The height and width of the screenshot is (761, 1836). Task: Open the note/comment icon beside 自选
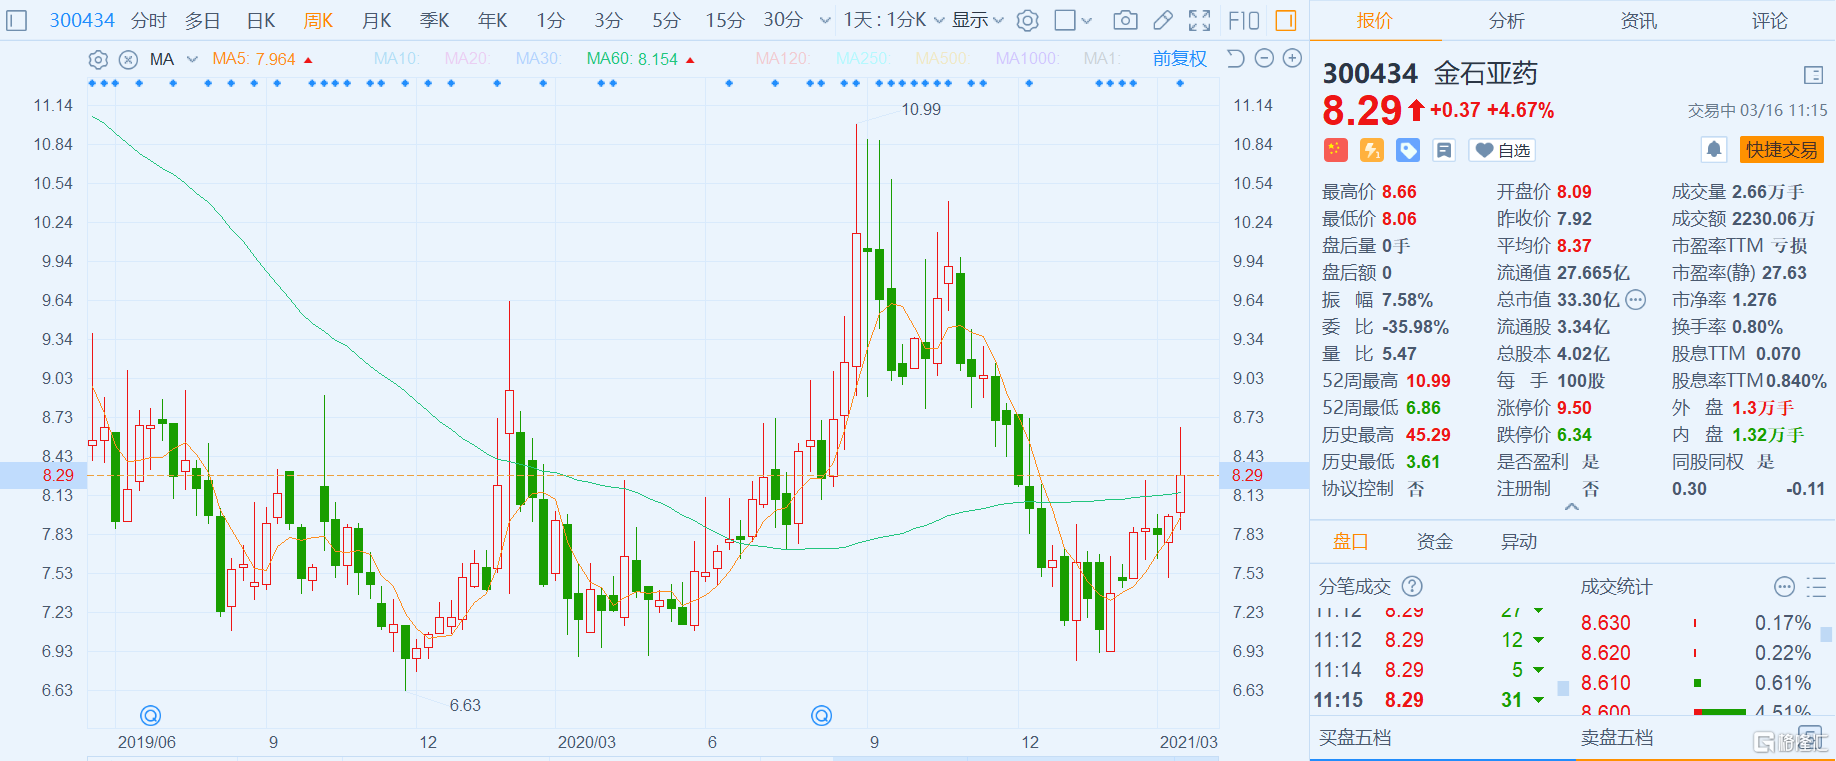pos(1444,150)
